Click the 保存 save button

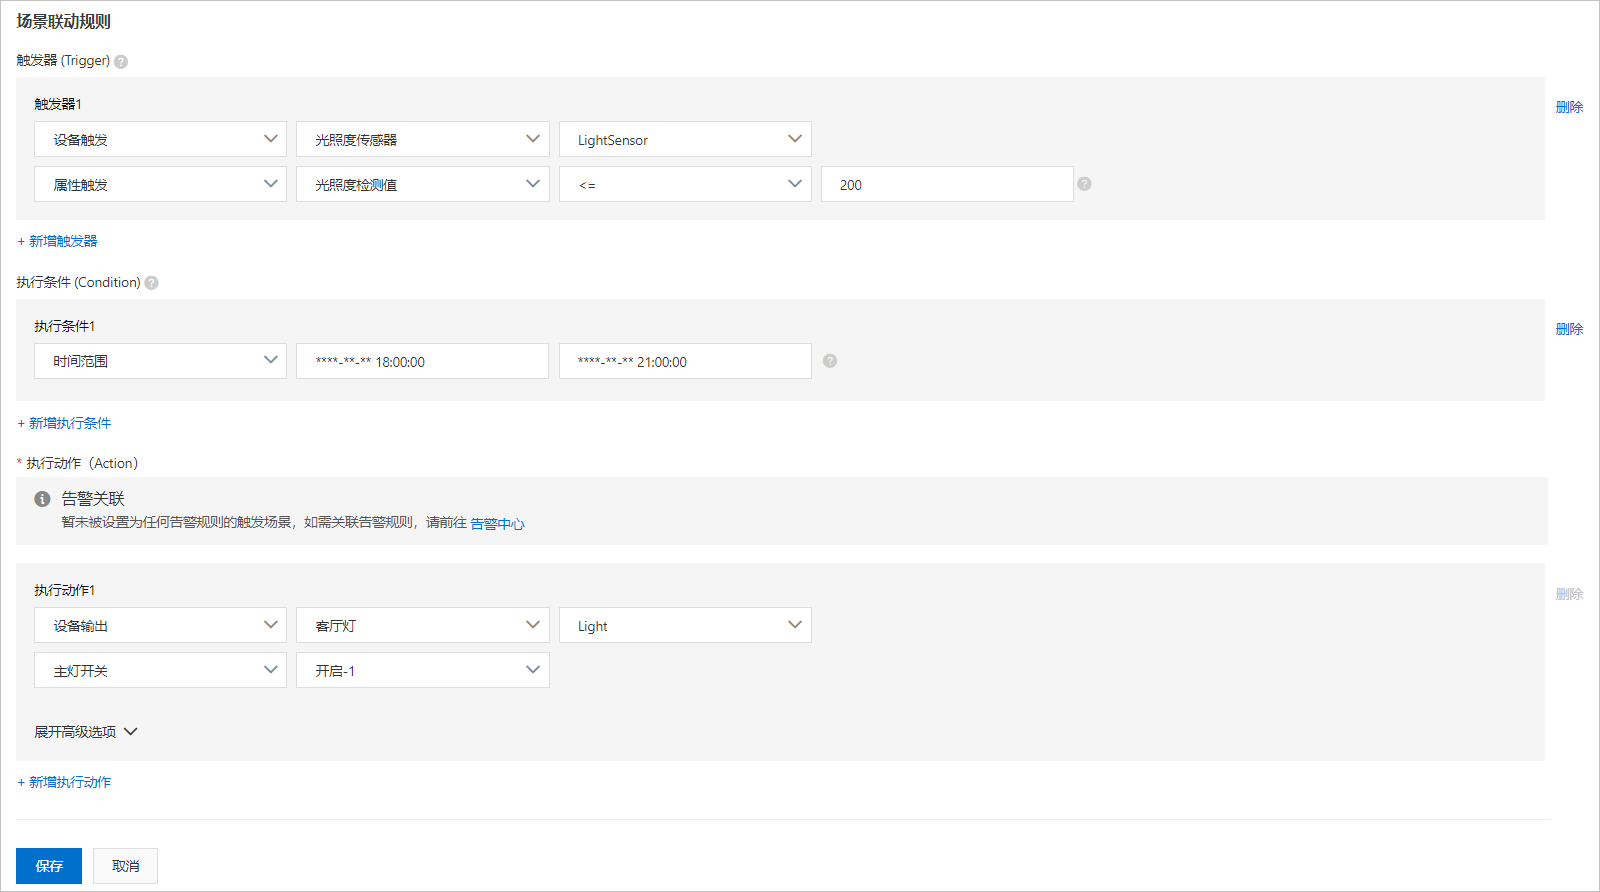[x=49, y=866]
